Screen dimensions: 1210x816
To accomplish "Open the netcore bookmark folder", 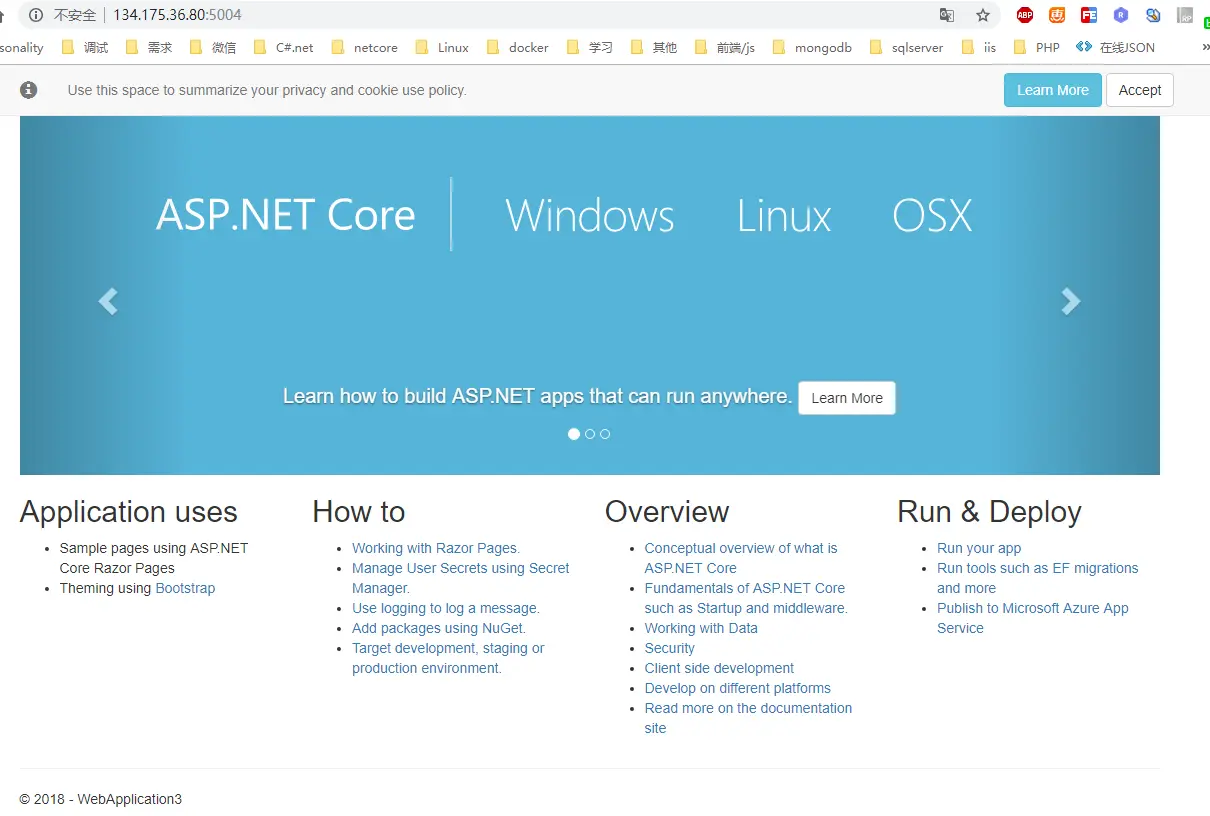I will (364, 47).
